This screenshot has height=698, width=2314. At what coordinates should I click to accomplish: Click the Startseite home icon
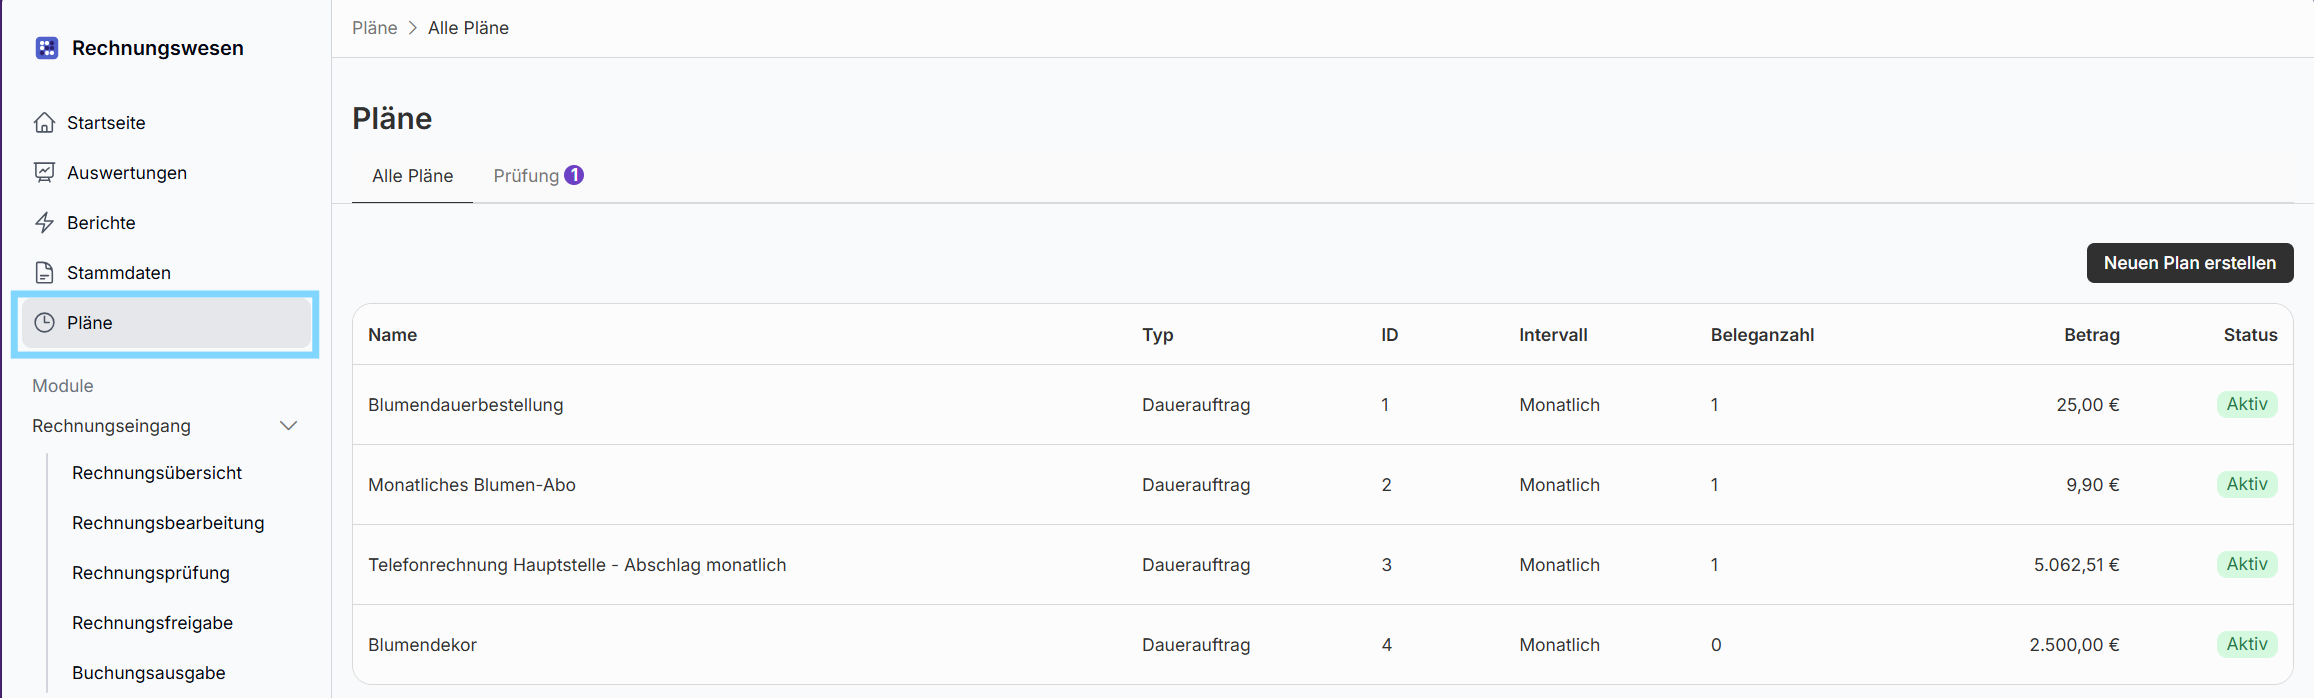pyautogui.click(x=44, y=123)
